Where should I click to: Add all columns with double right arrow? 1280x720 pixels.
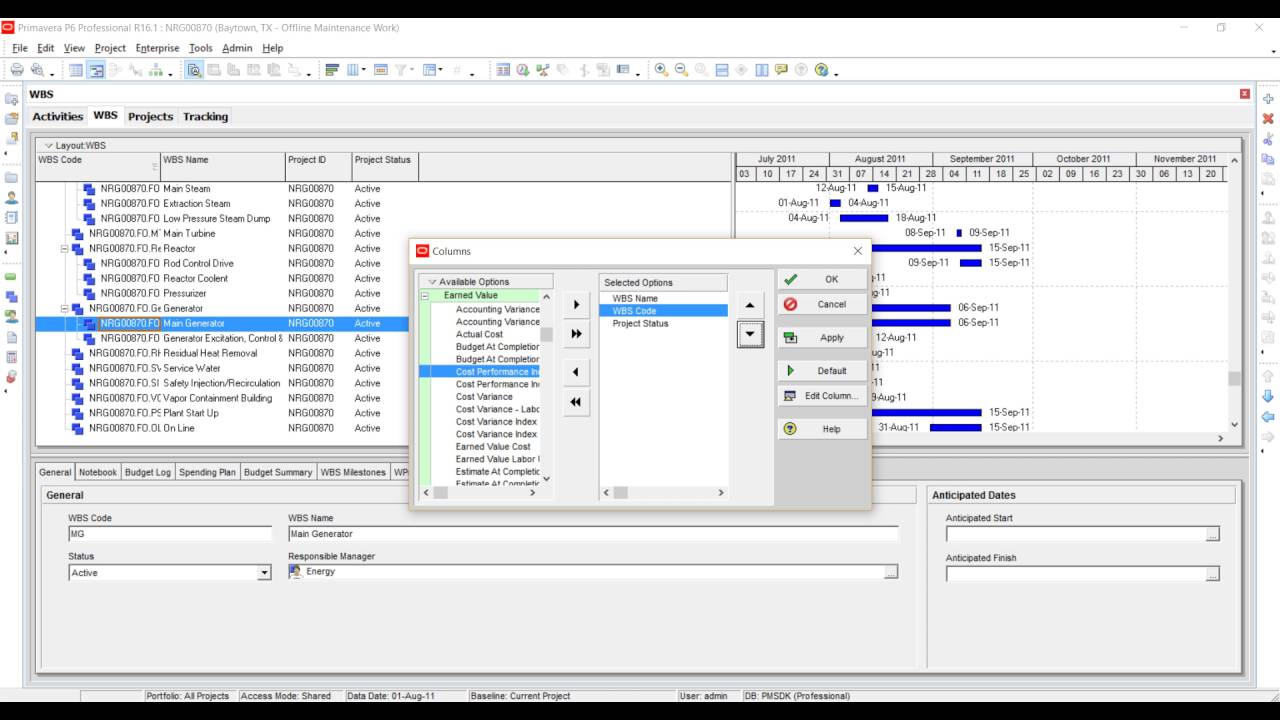576,334
